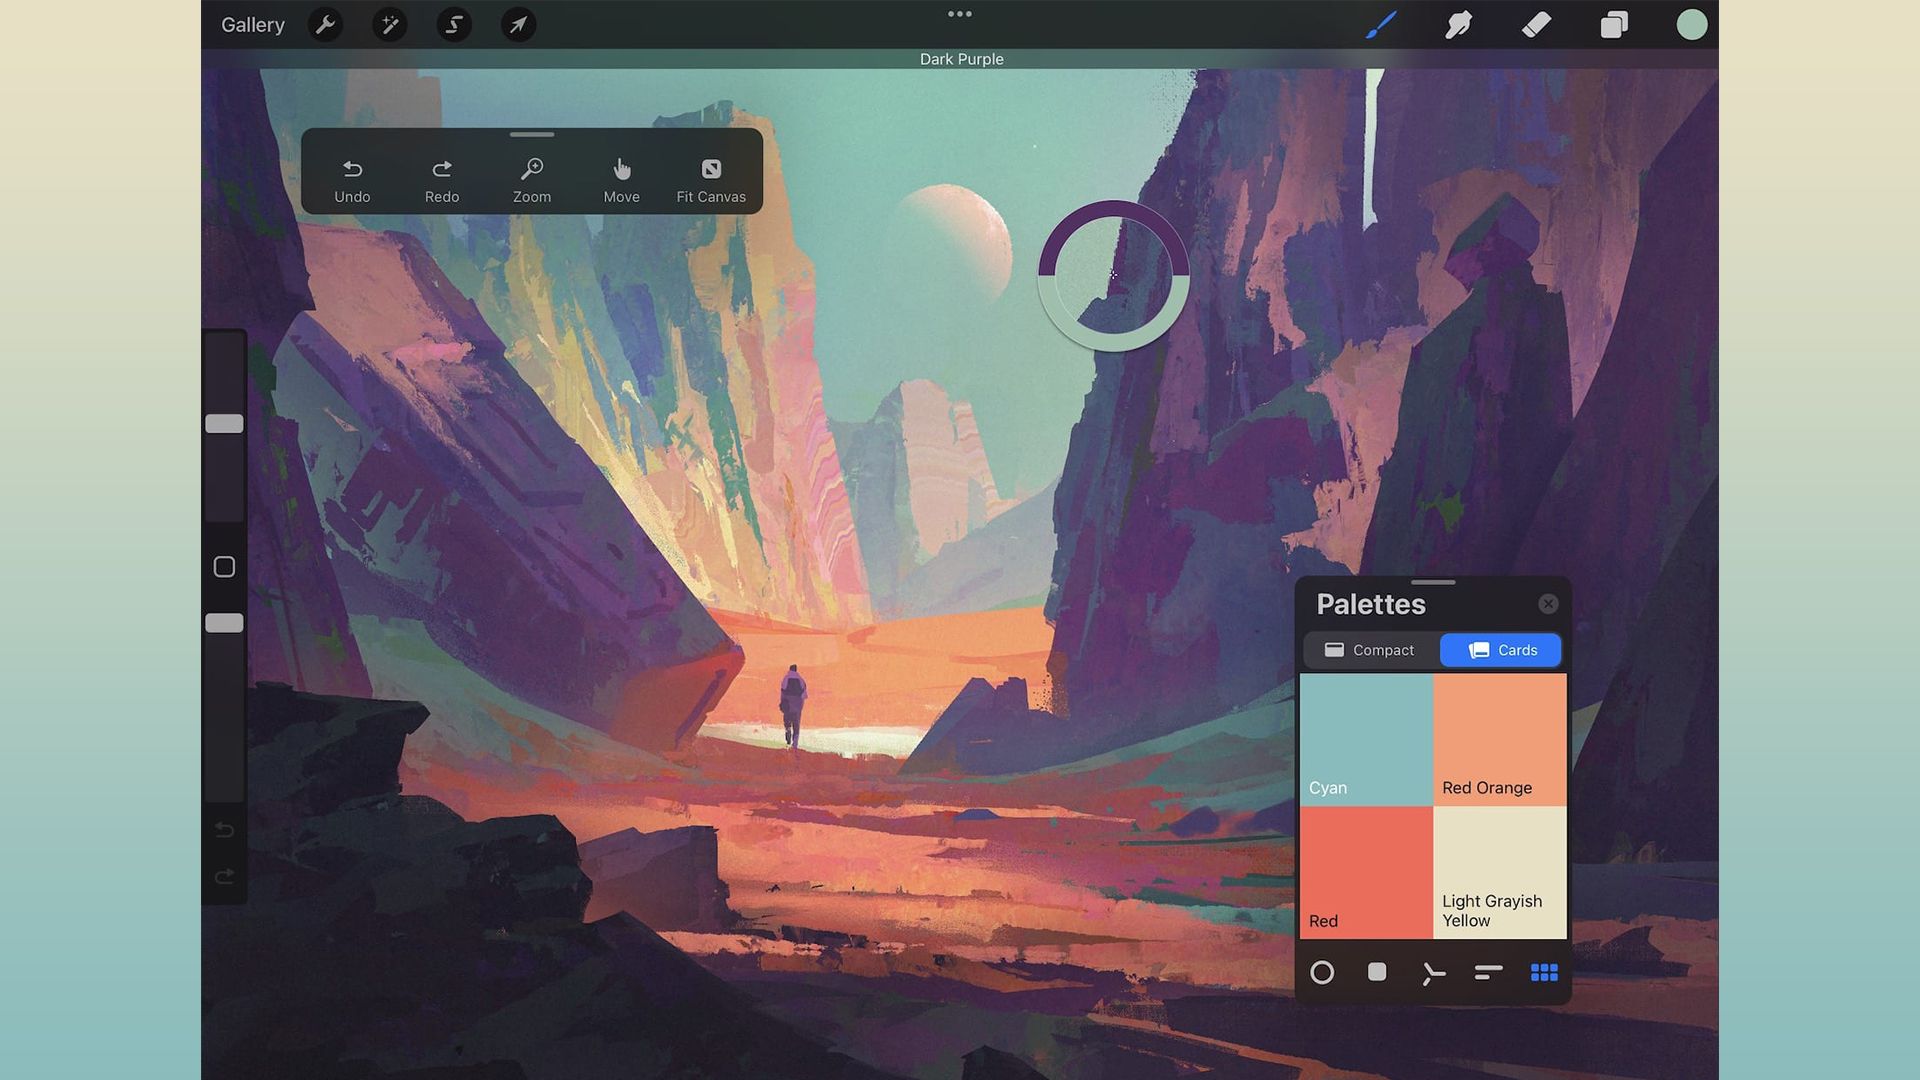The width and height of the screenshot is (1920, 1080).
Task: Activate the Selection tool
Action: point(453,25)
